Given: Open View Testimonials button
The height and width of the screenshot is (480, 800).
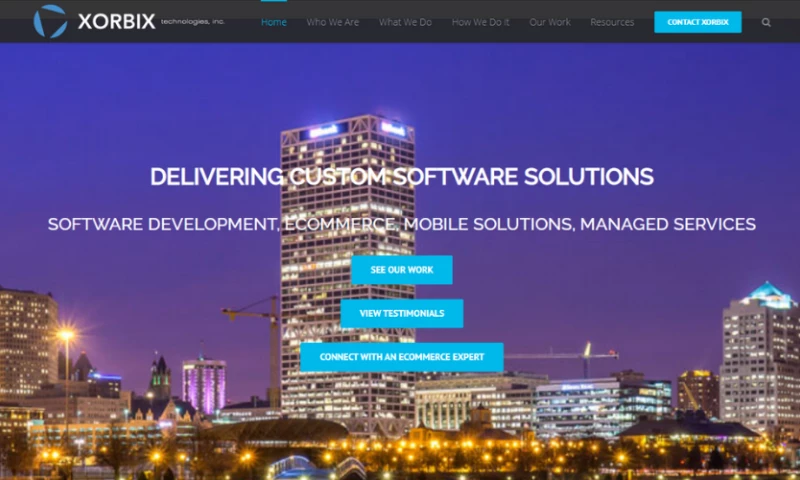Looking at the screenshot, I should [401, 313].
